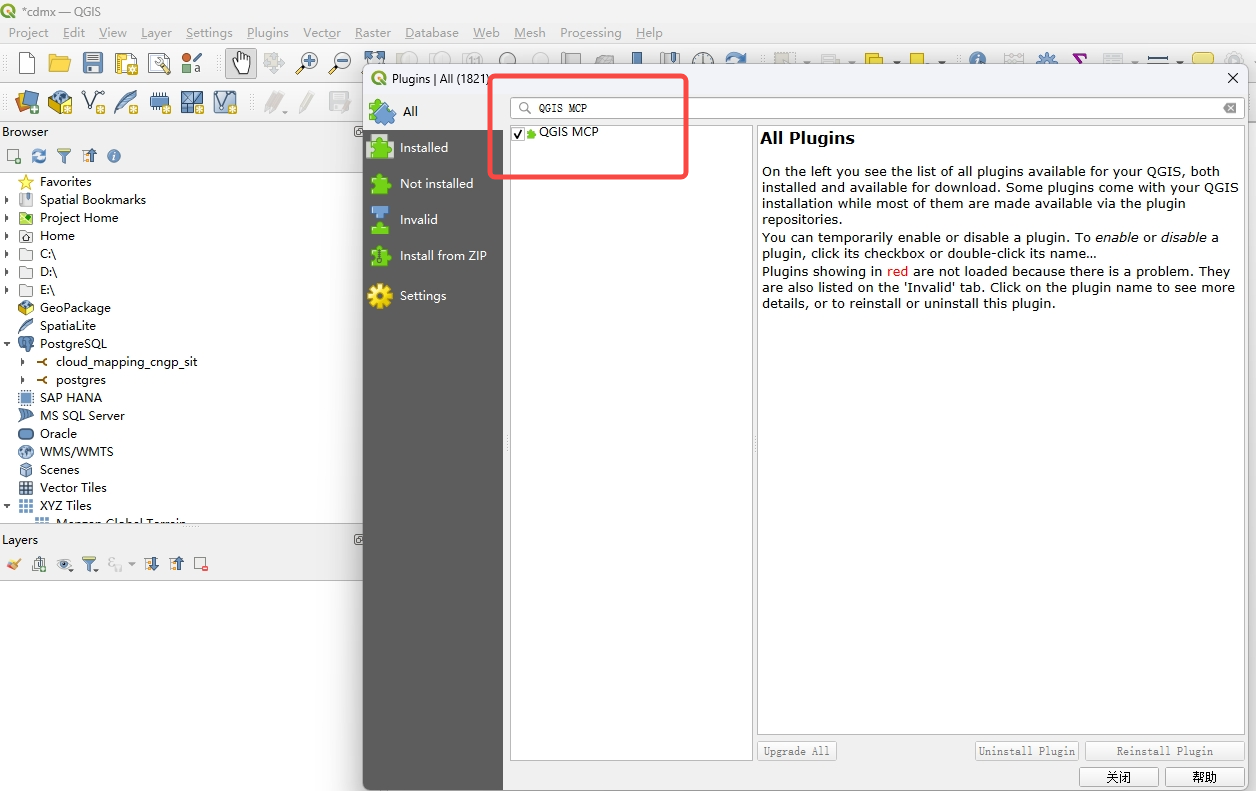The image size is (1256, 791).
Task: Clear the plugin search field
Action: pos(1230,108)
